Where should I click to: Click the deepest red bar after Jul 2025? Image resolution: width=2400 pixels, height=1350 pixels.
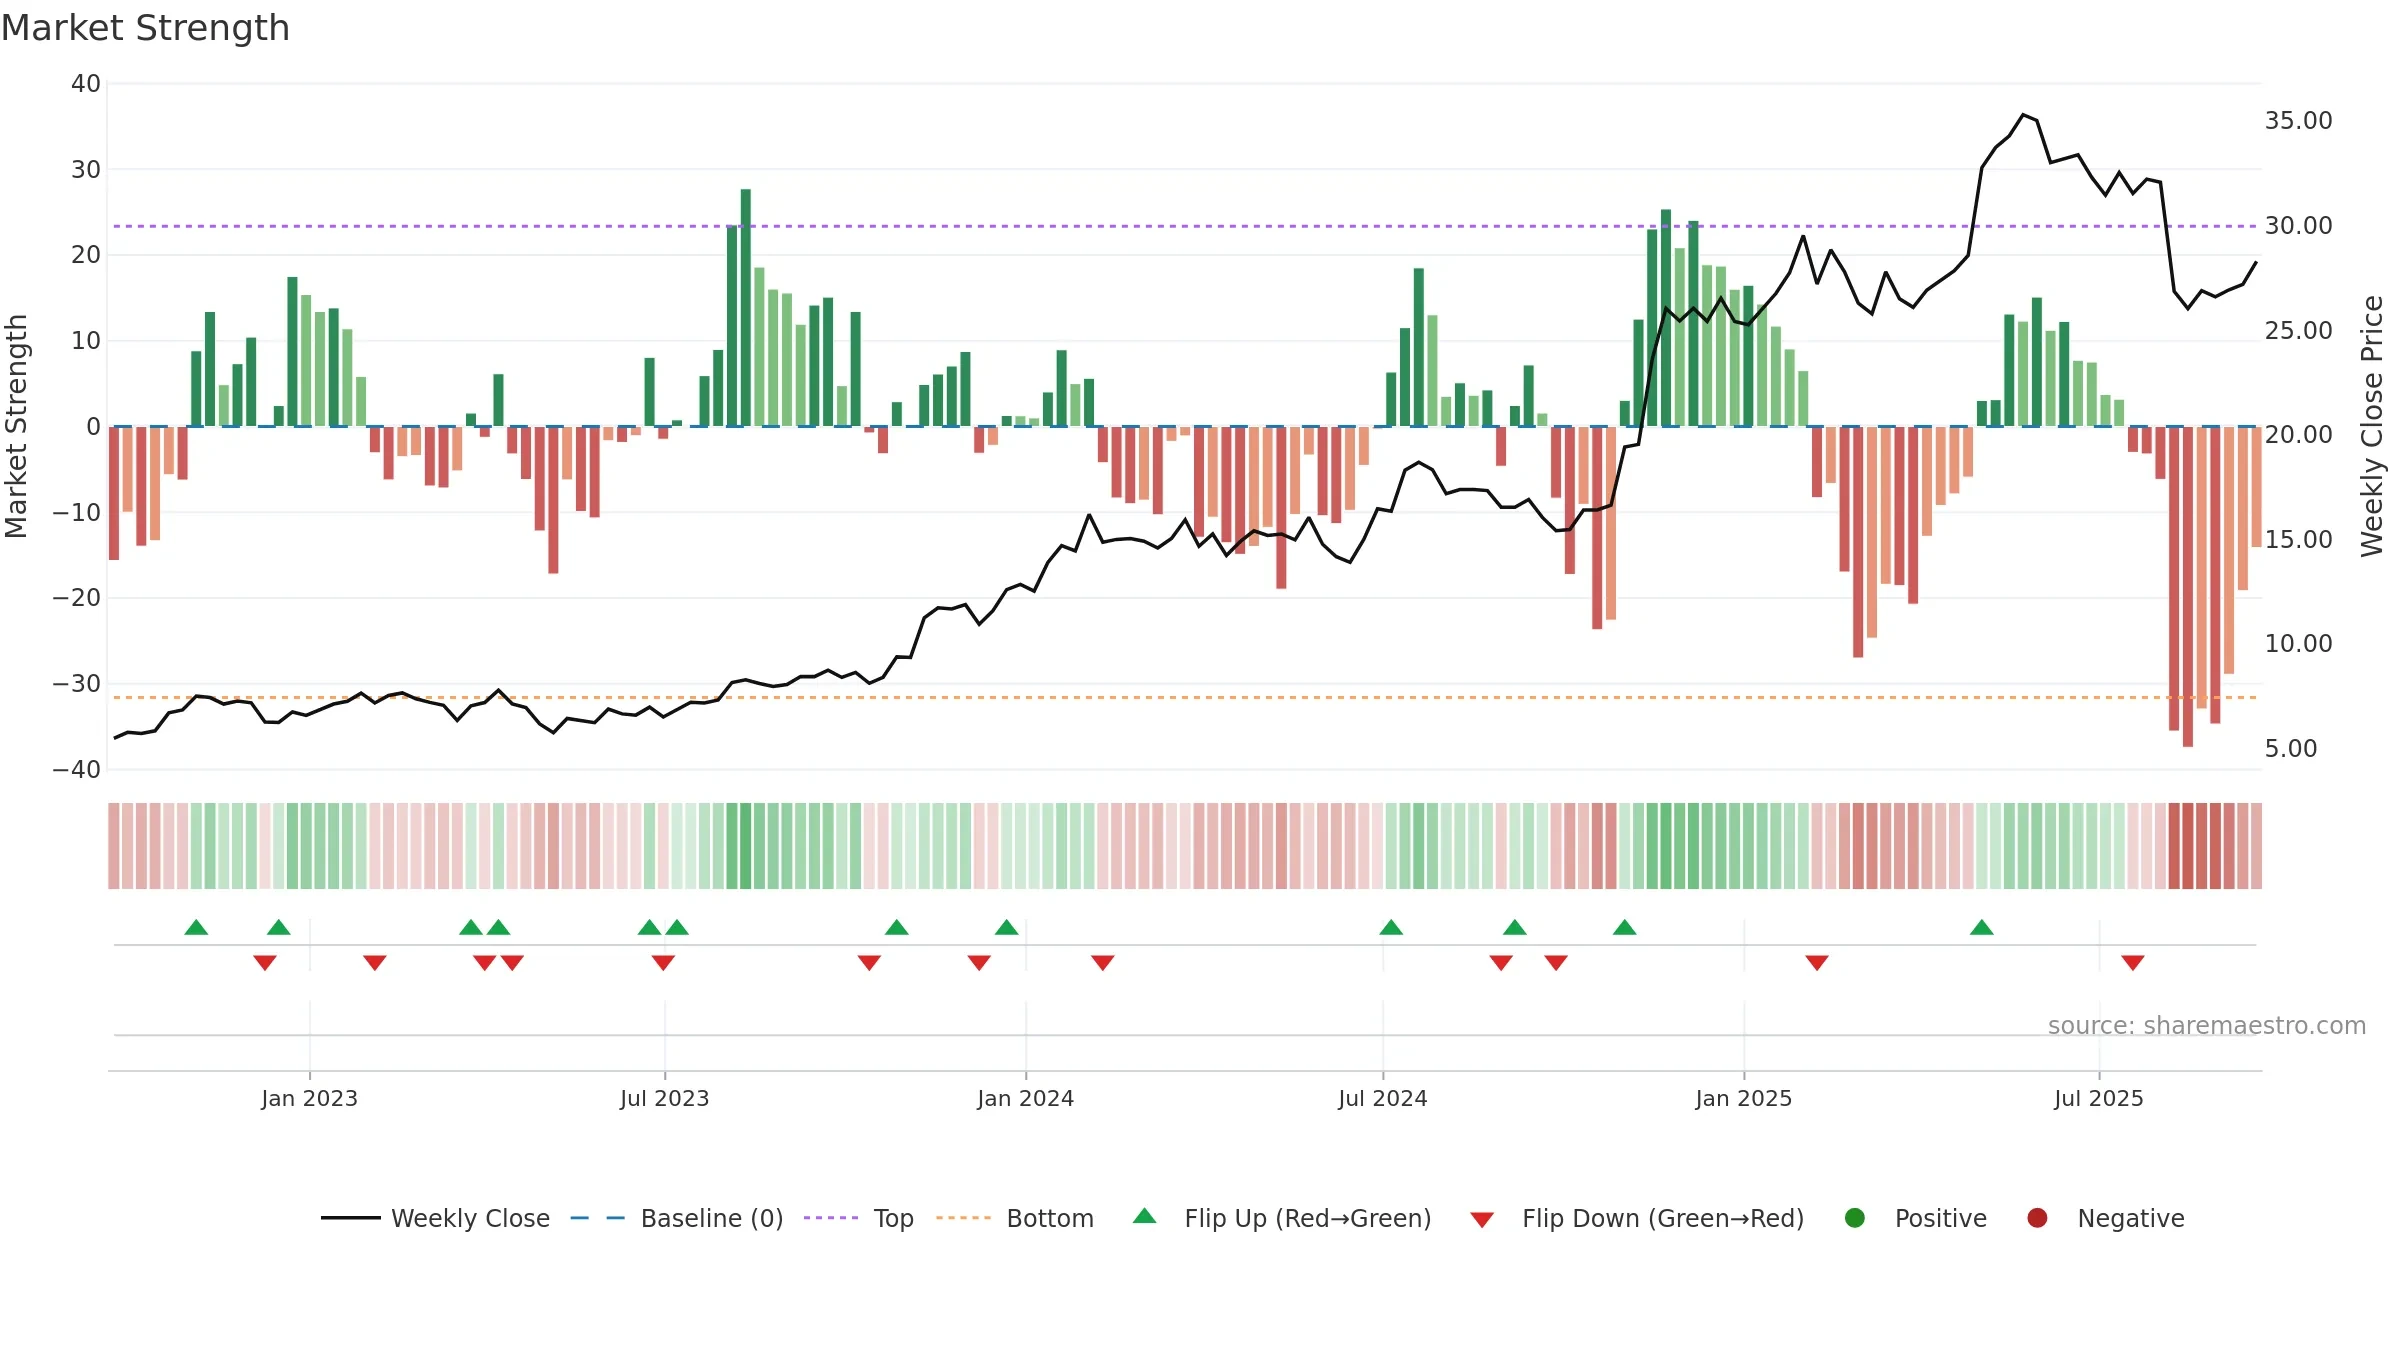pyautogui.click(x=2188, y=587)
